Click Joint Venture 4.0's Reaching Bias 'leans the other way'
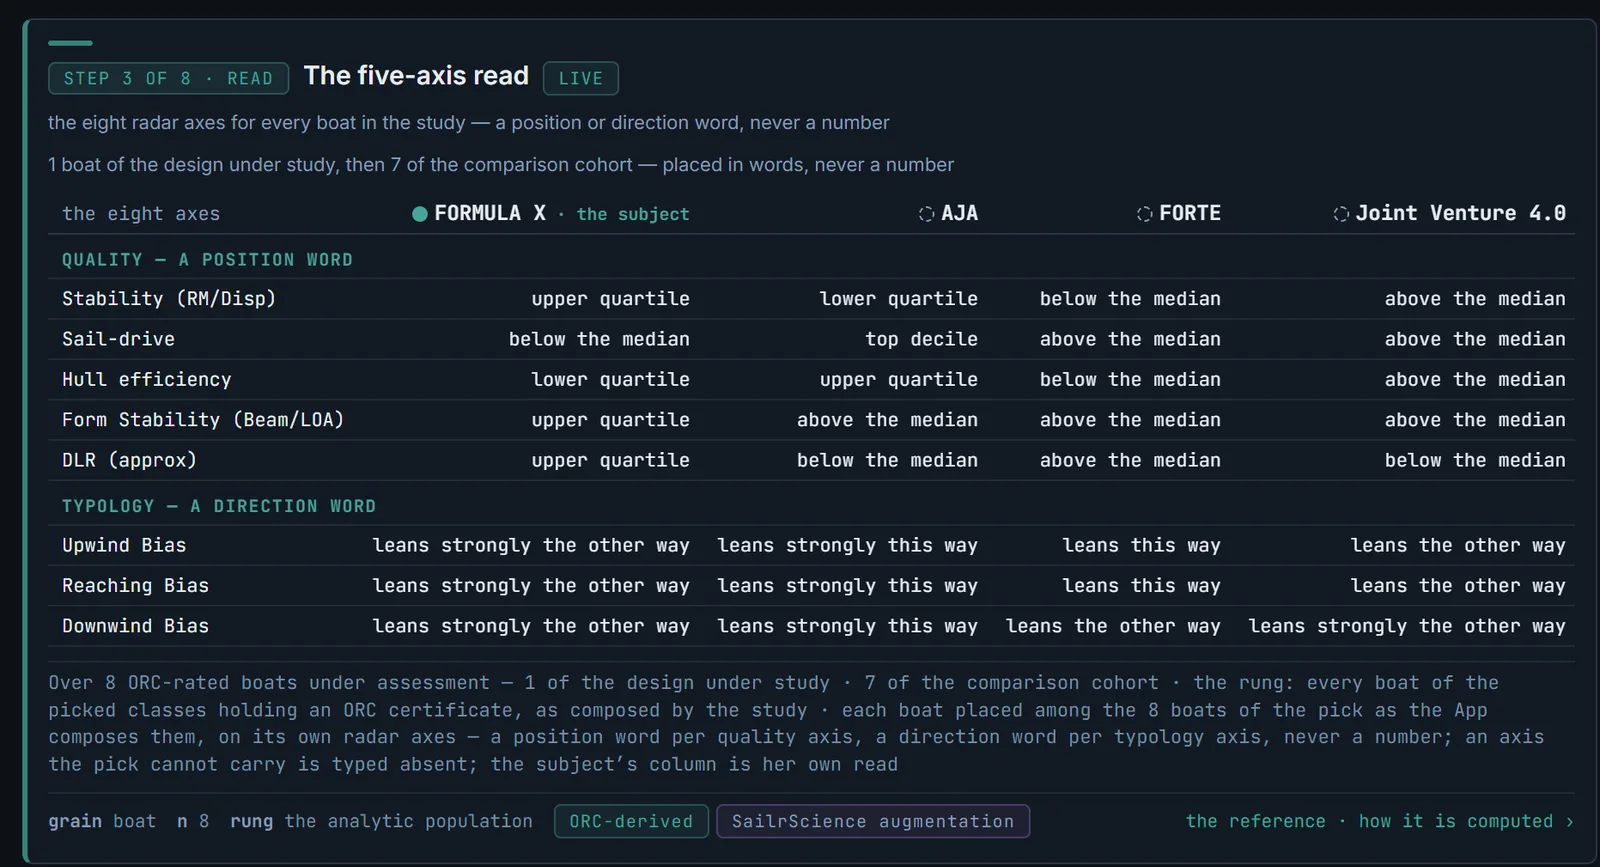Screen dimensions: 1600x867 tap(1458, 586)
